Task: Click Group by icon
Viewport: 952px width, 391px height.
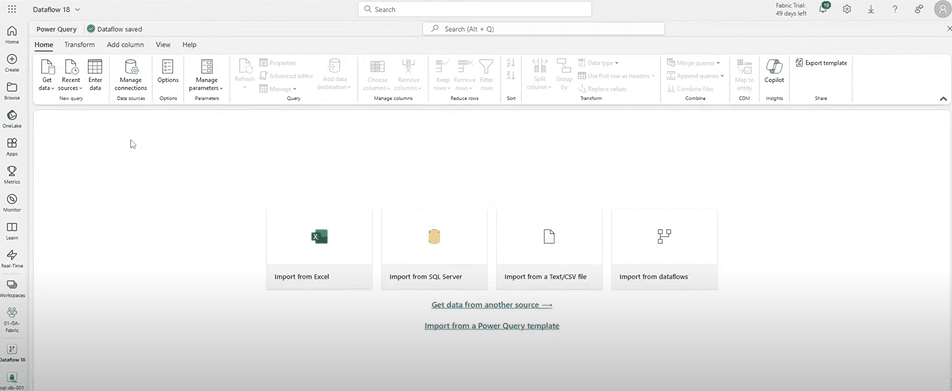Action: click(x=563, y=66)
